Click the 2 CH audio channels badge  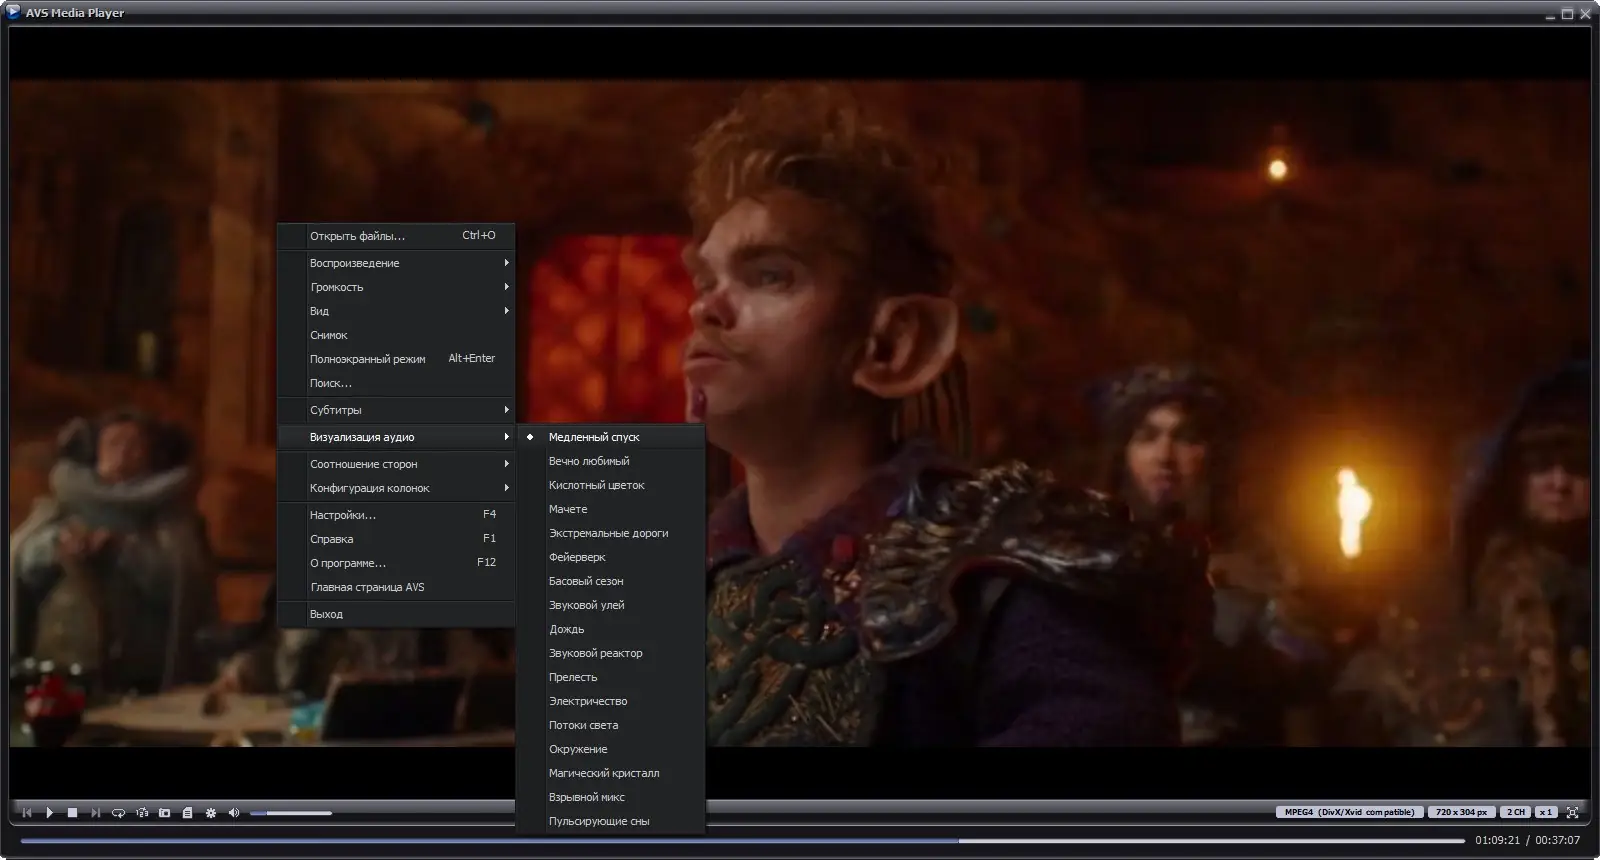1516,812
